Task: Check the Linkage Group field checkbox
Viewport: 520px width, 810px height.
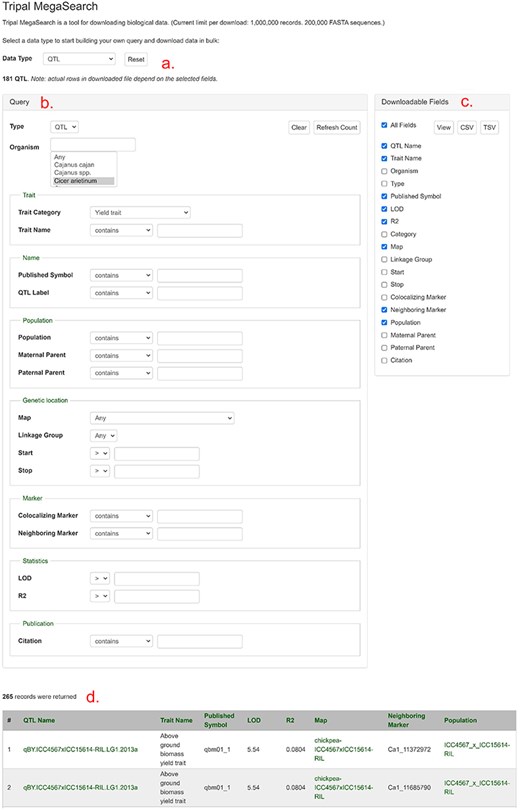Action: (384, 259)
